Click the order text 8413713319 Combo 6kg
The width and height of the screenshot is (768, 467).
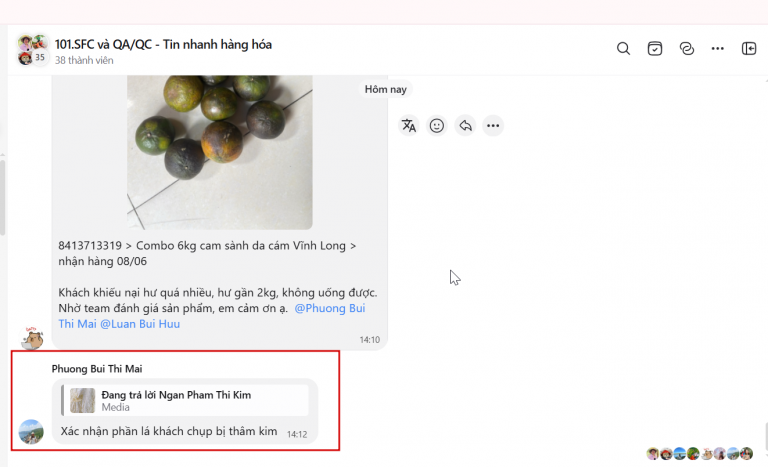click(207, 253)
